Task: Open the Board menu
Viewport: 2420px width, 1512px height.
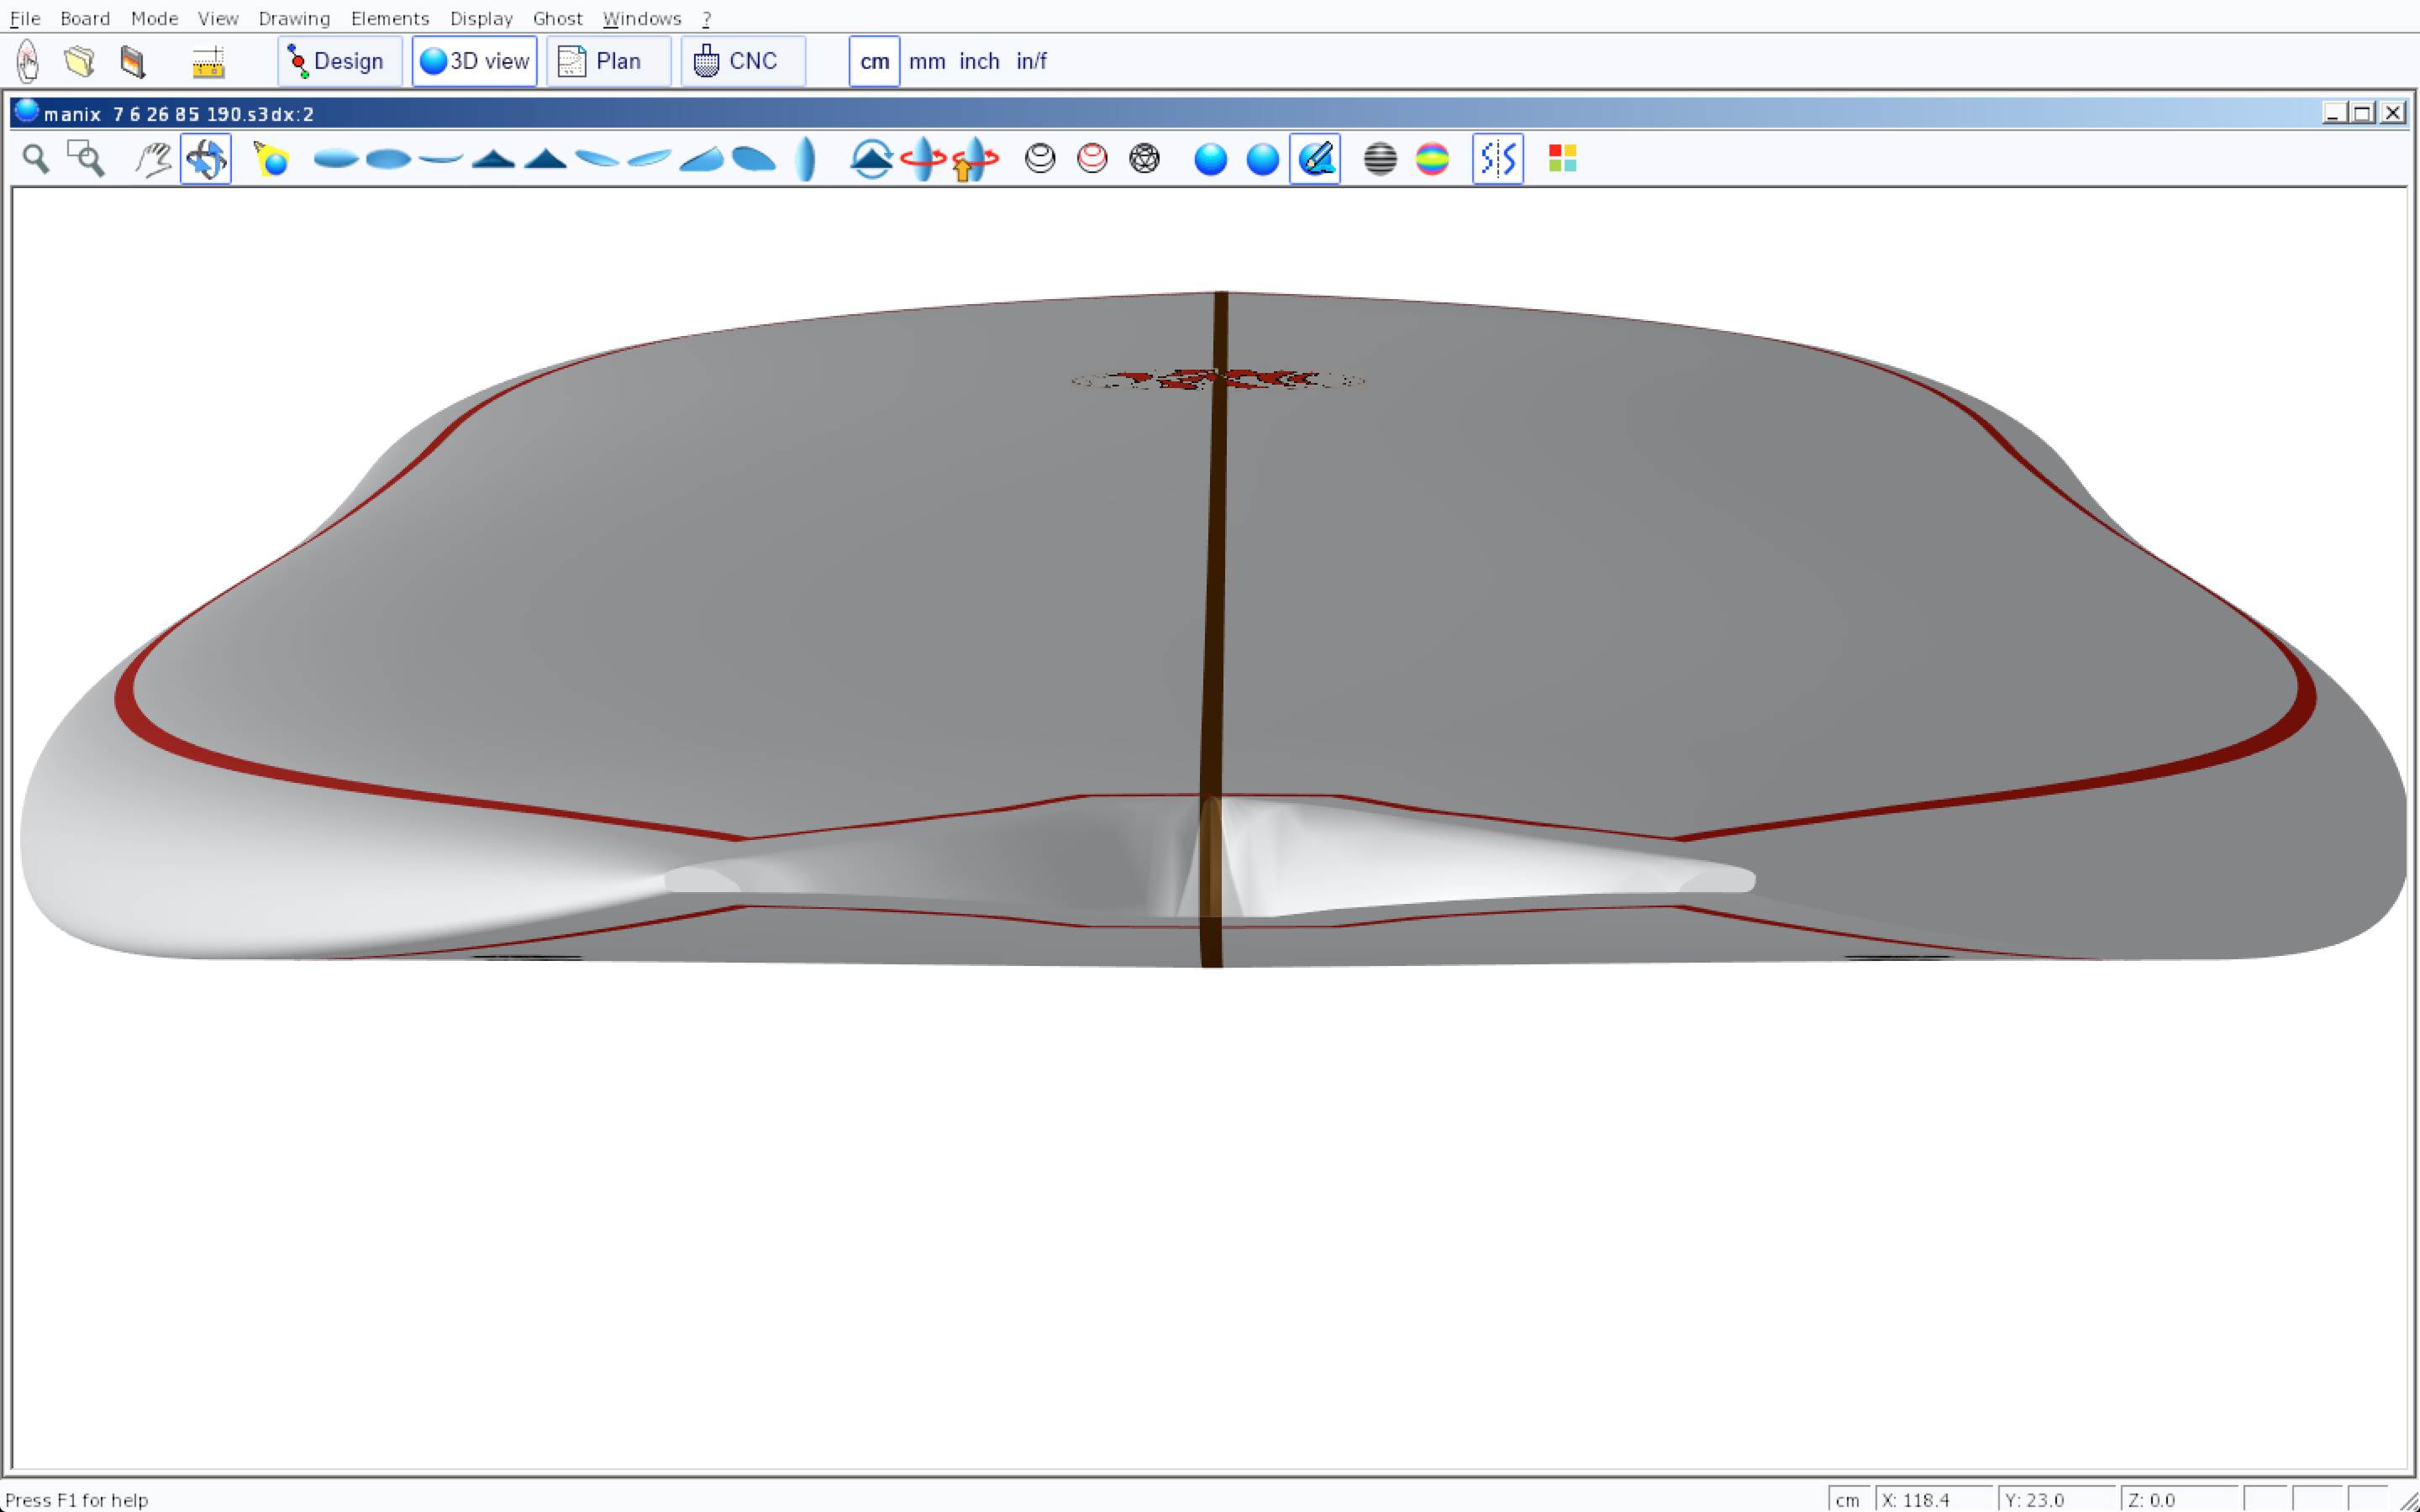Action: click(85, 18)
